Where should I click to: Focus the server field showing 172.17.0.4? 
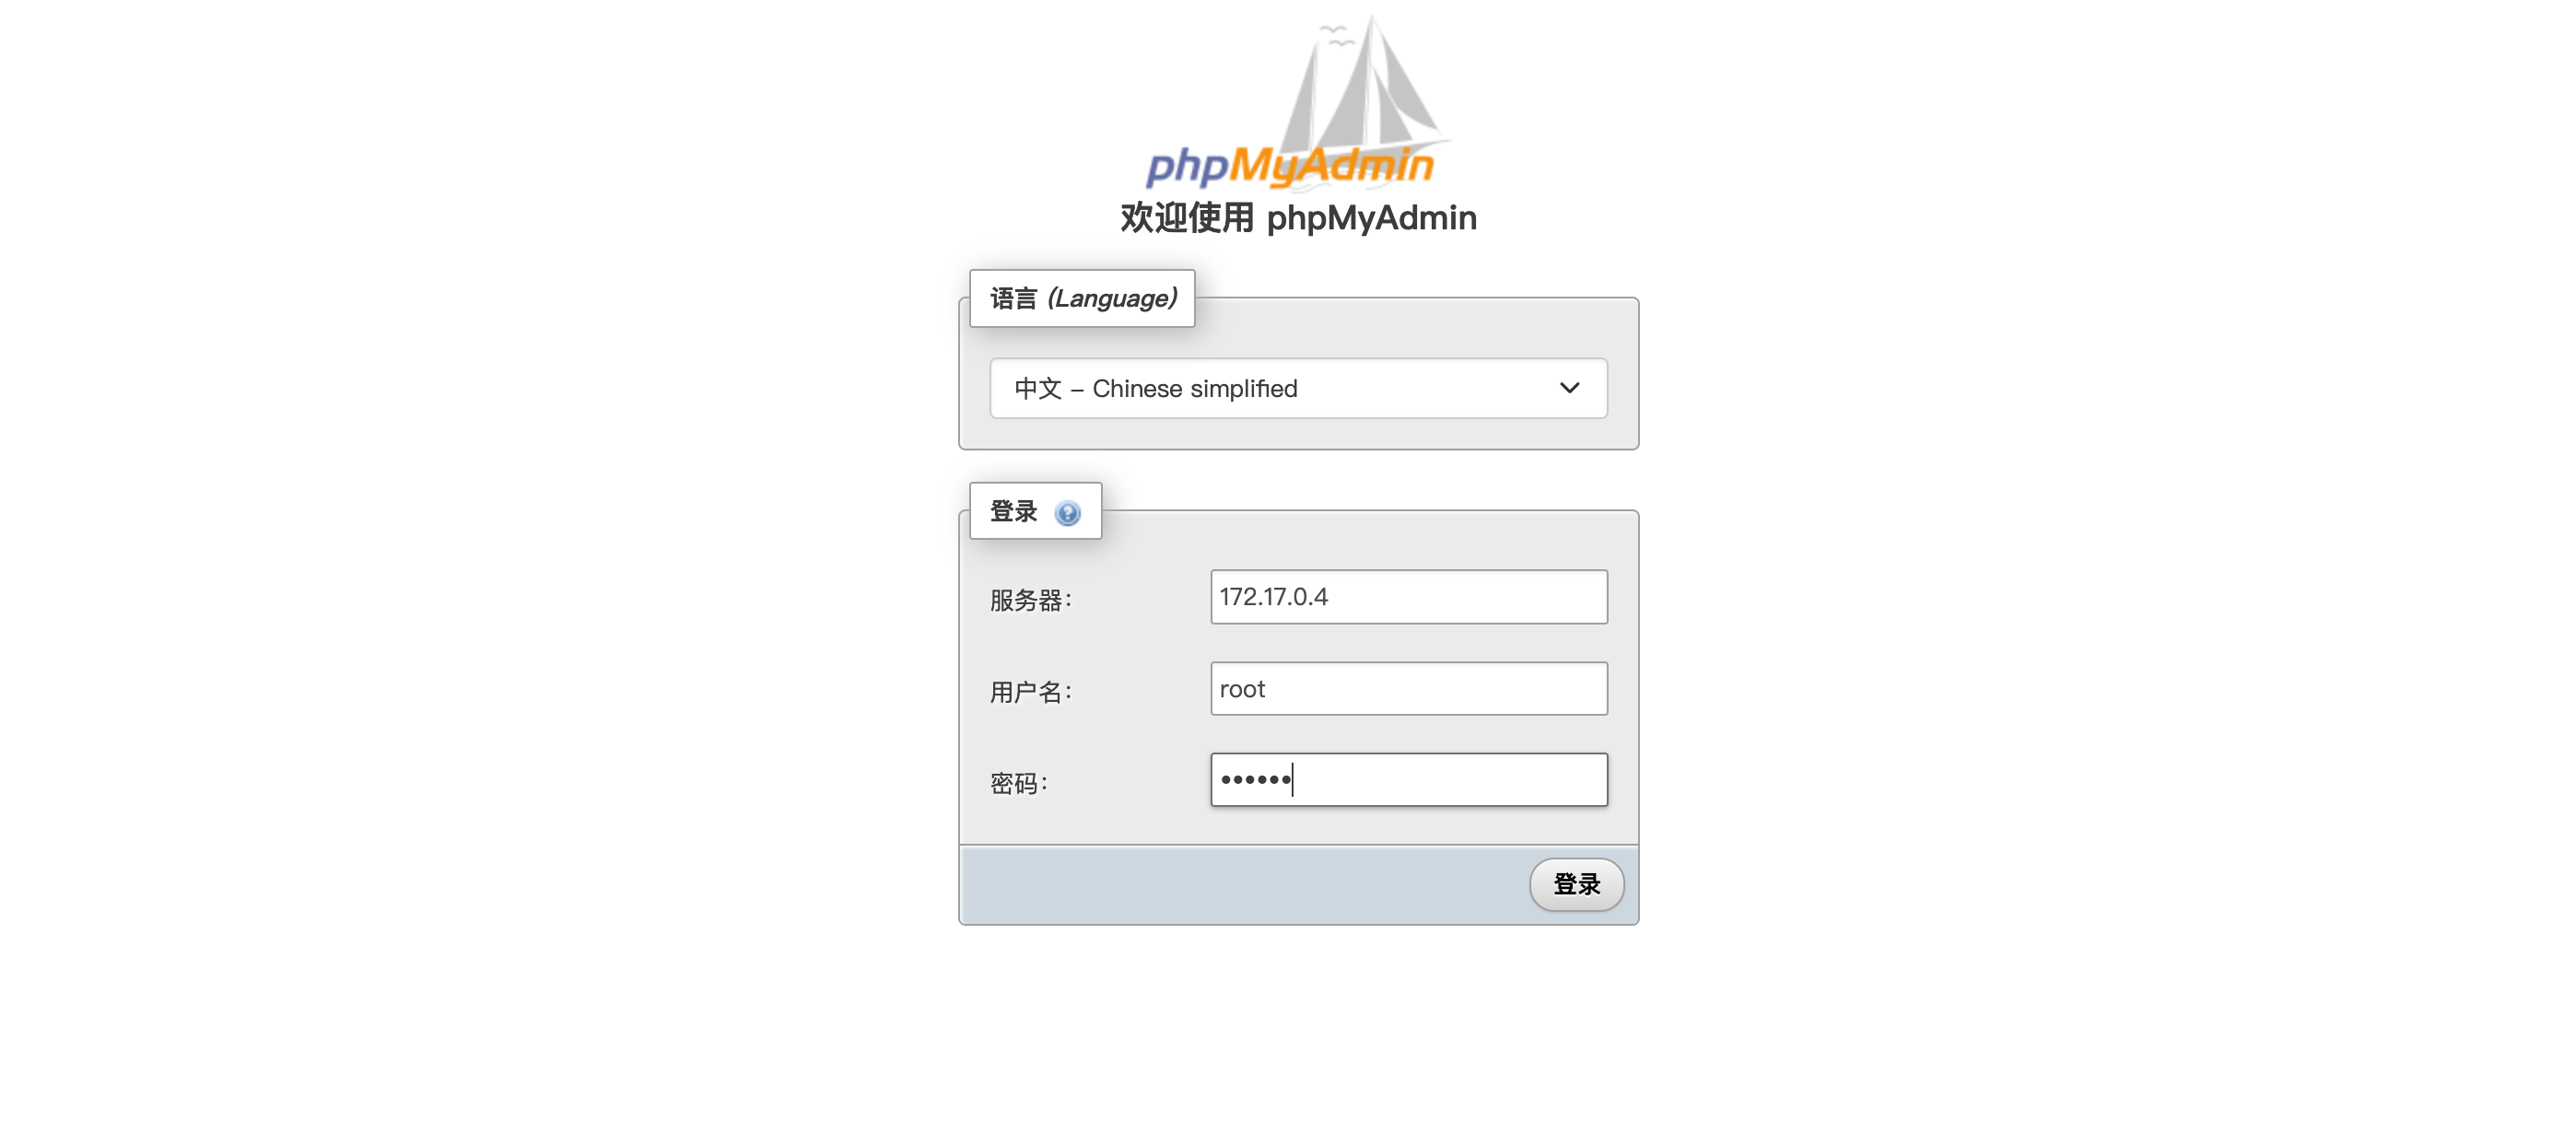click(x=1409, y=597)
